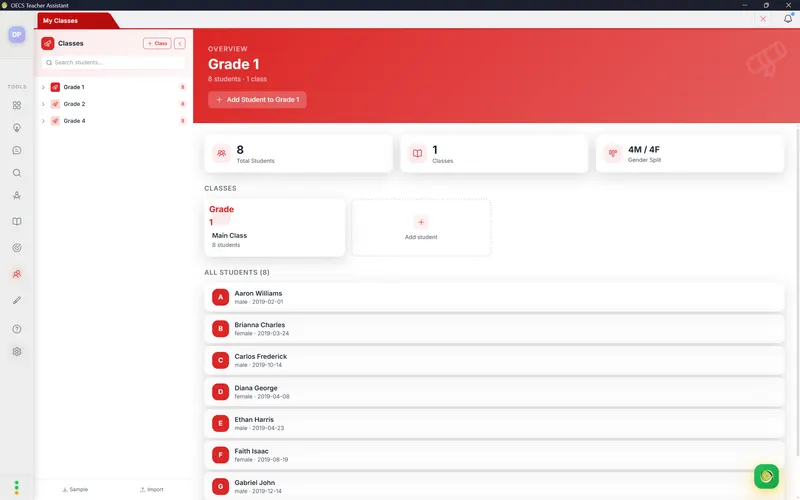800x500 pixels.
Task: Click Brianna Charles' B avatar
Action: click(220, 329)
